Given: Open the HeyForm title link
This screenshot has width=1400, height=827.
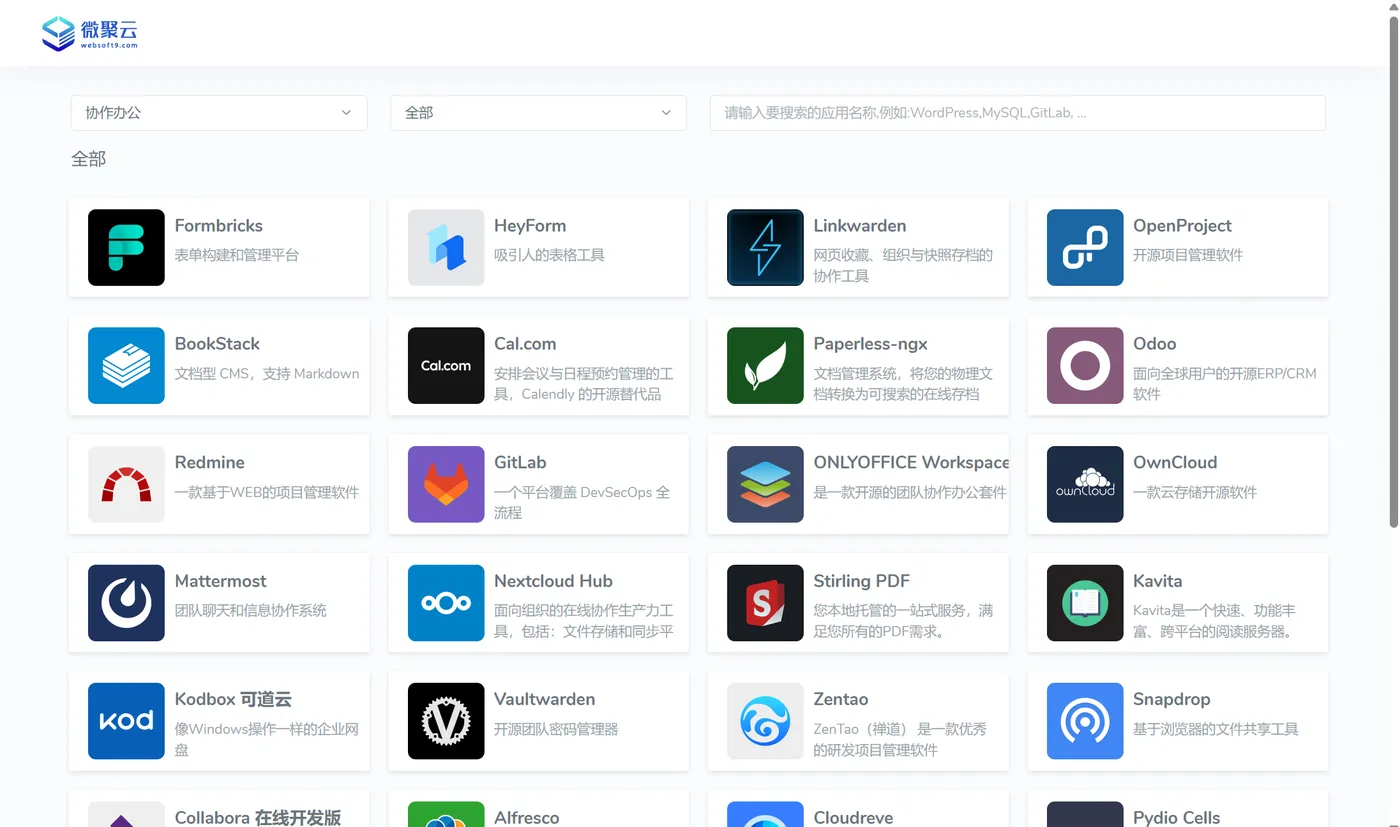Looking at the screenshot, I should [530, 226].
